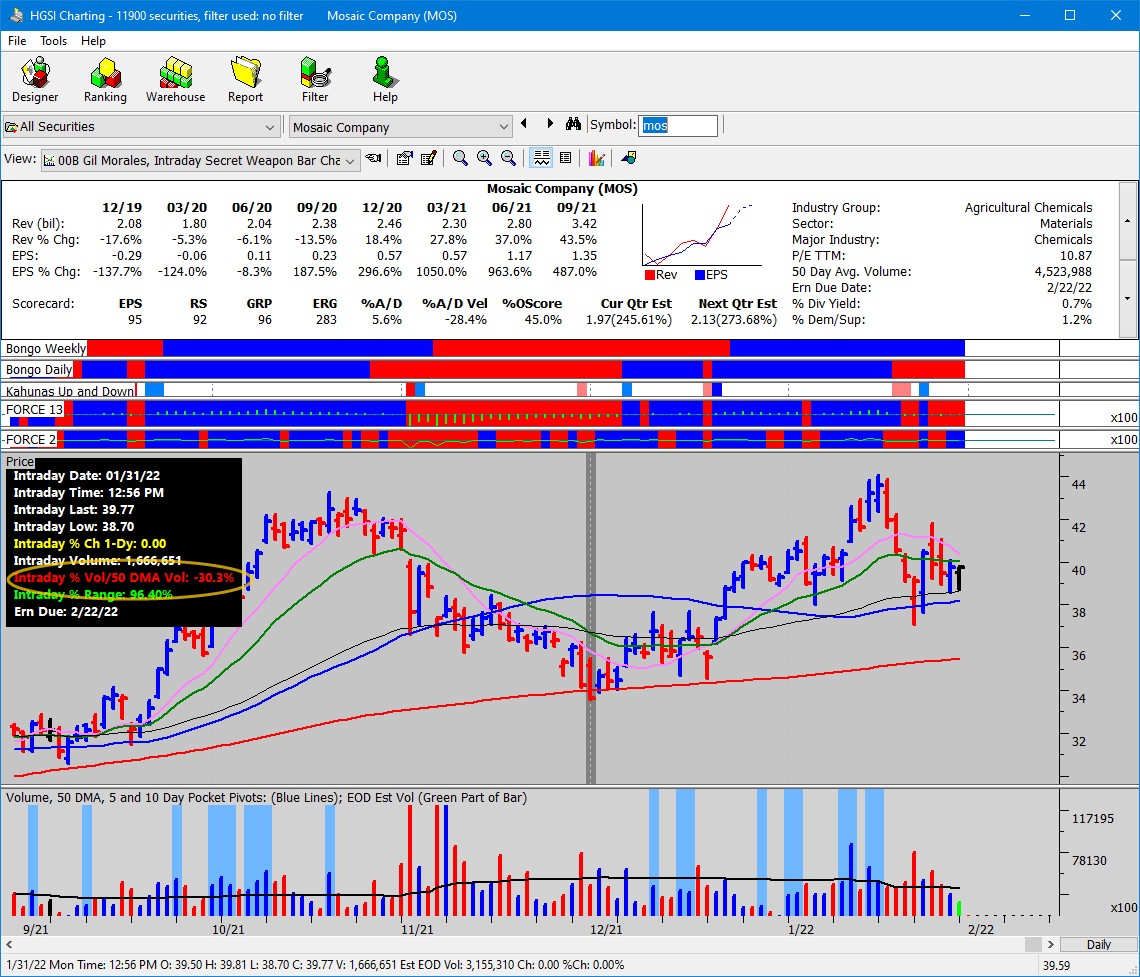Open the File menu

pos(17,41)
